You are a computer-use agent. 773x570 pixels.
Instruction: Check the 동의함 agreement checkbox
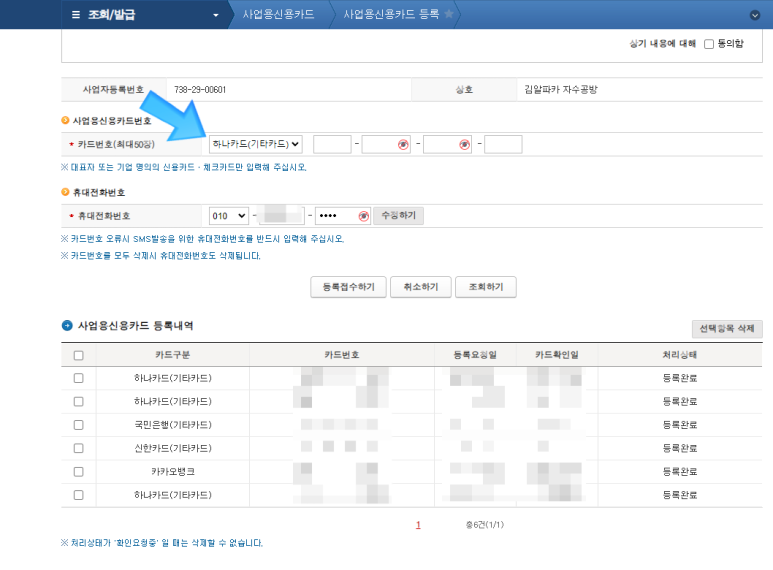click(x=709, y=44)
